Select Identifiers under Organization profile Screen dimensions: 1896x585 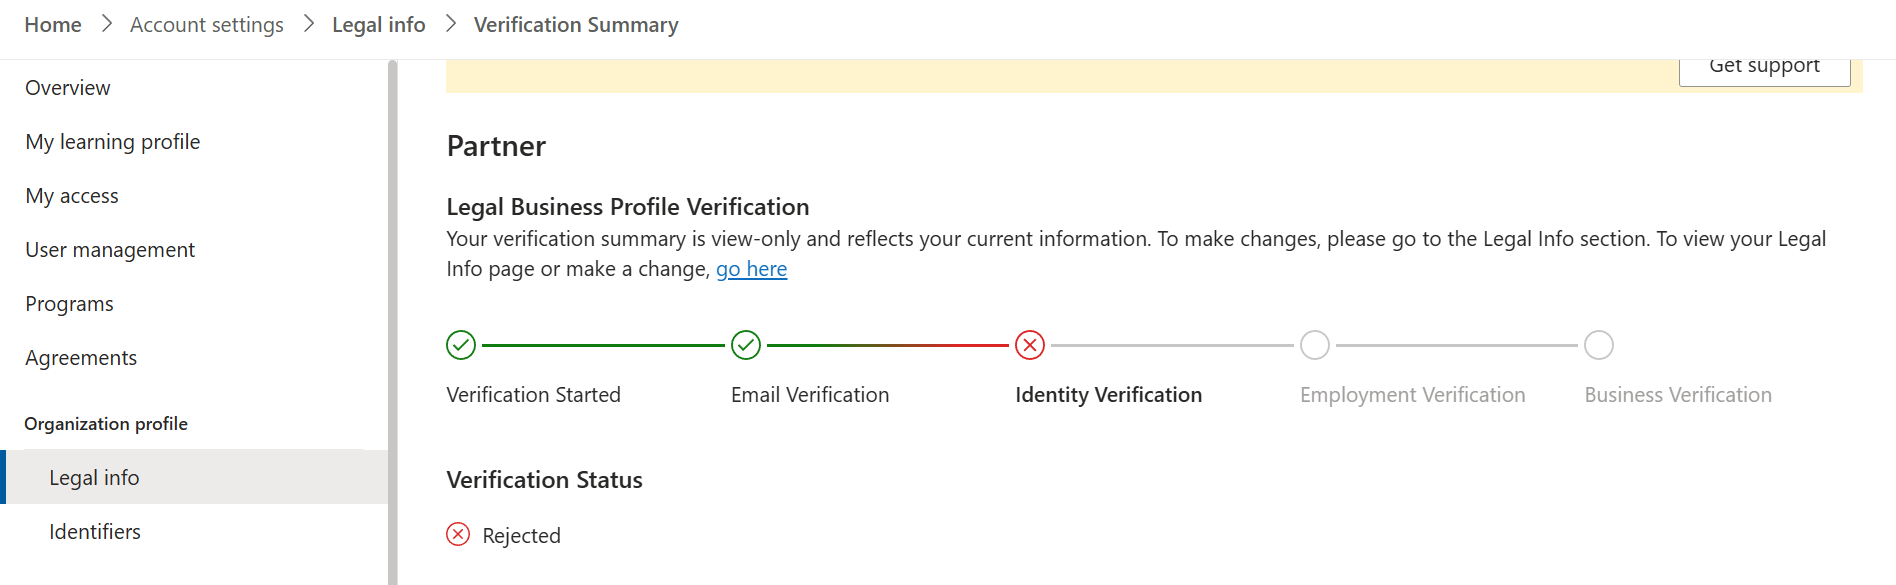click(x=95, y=532)
